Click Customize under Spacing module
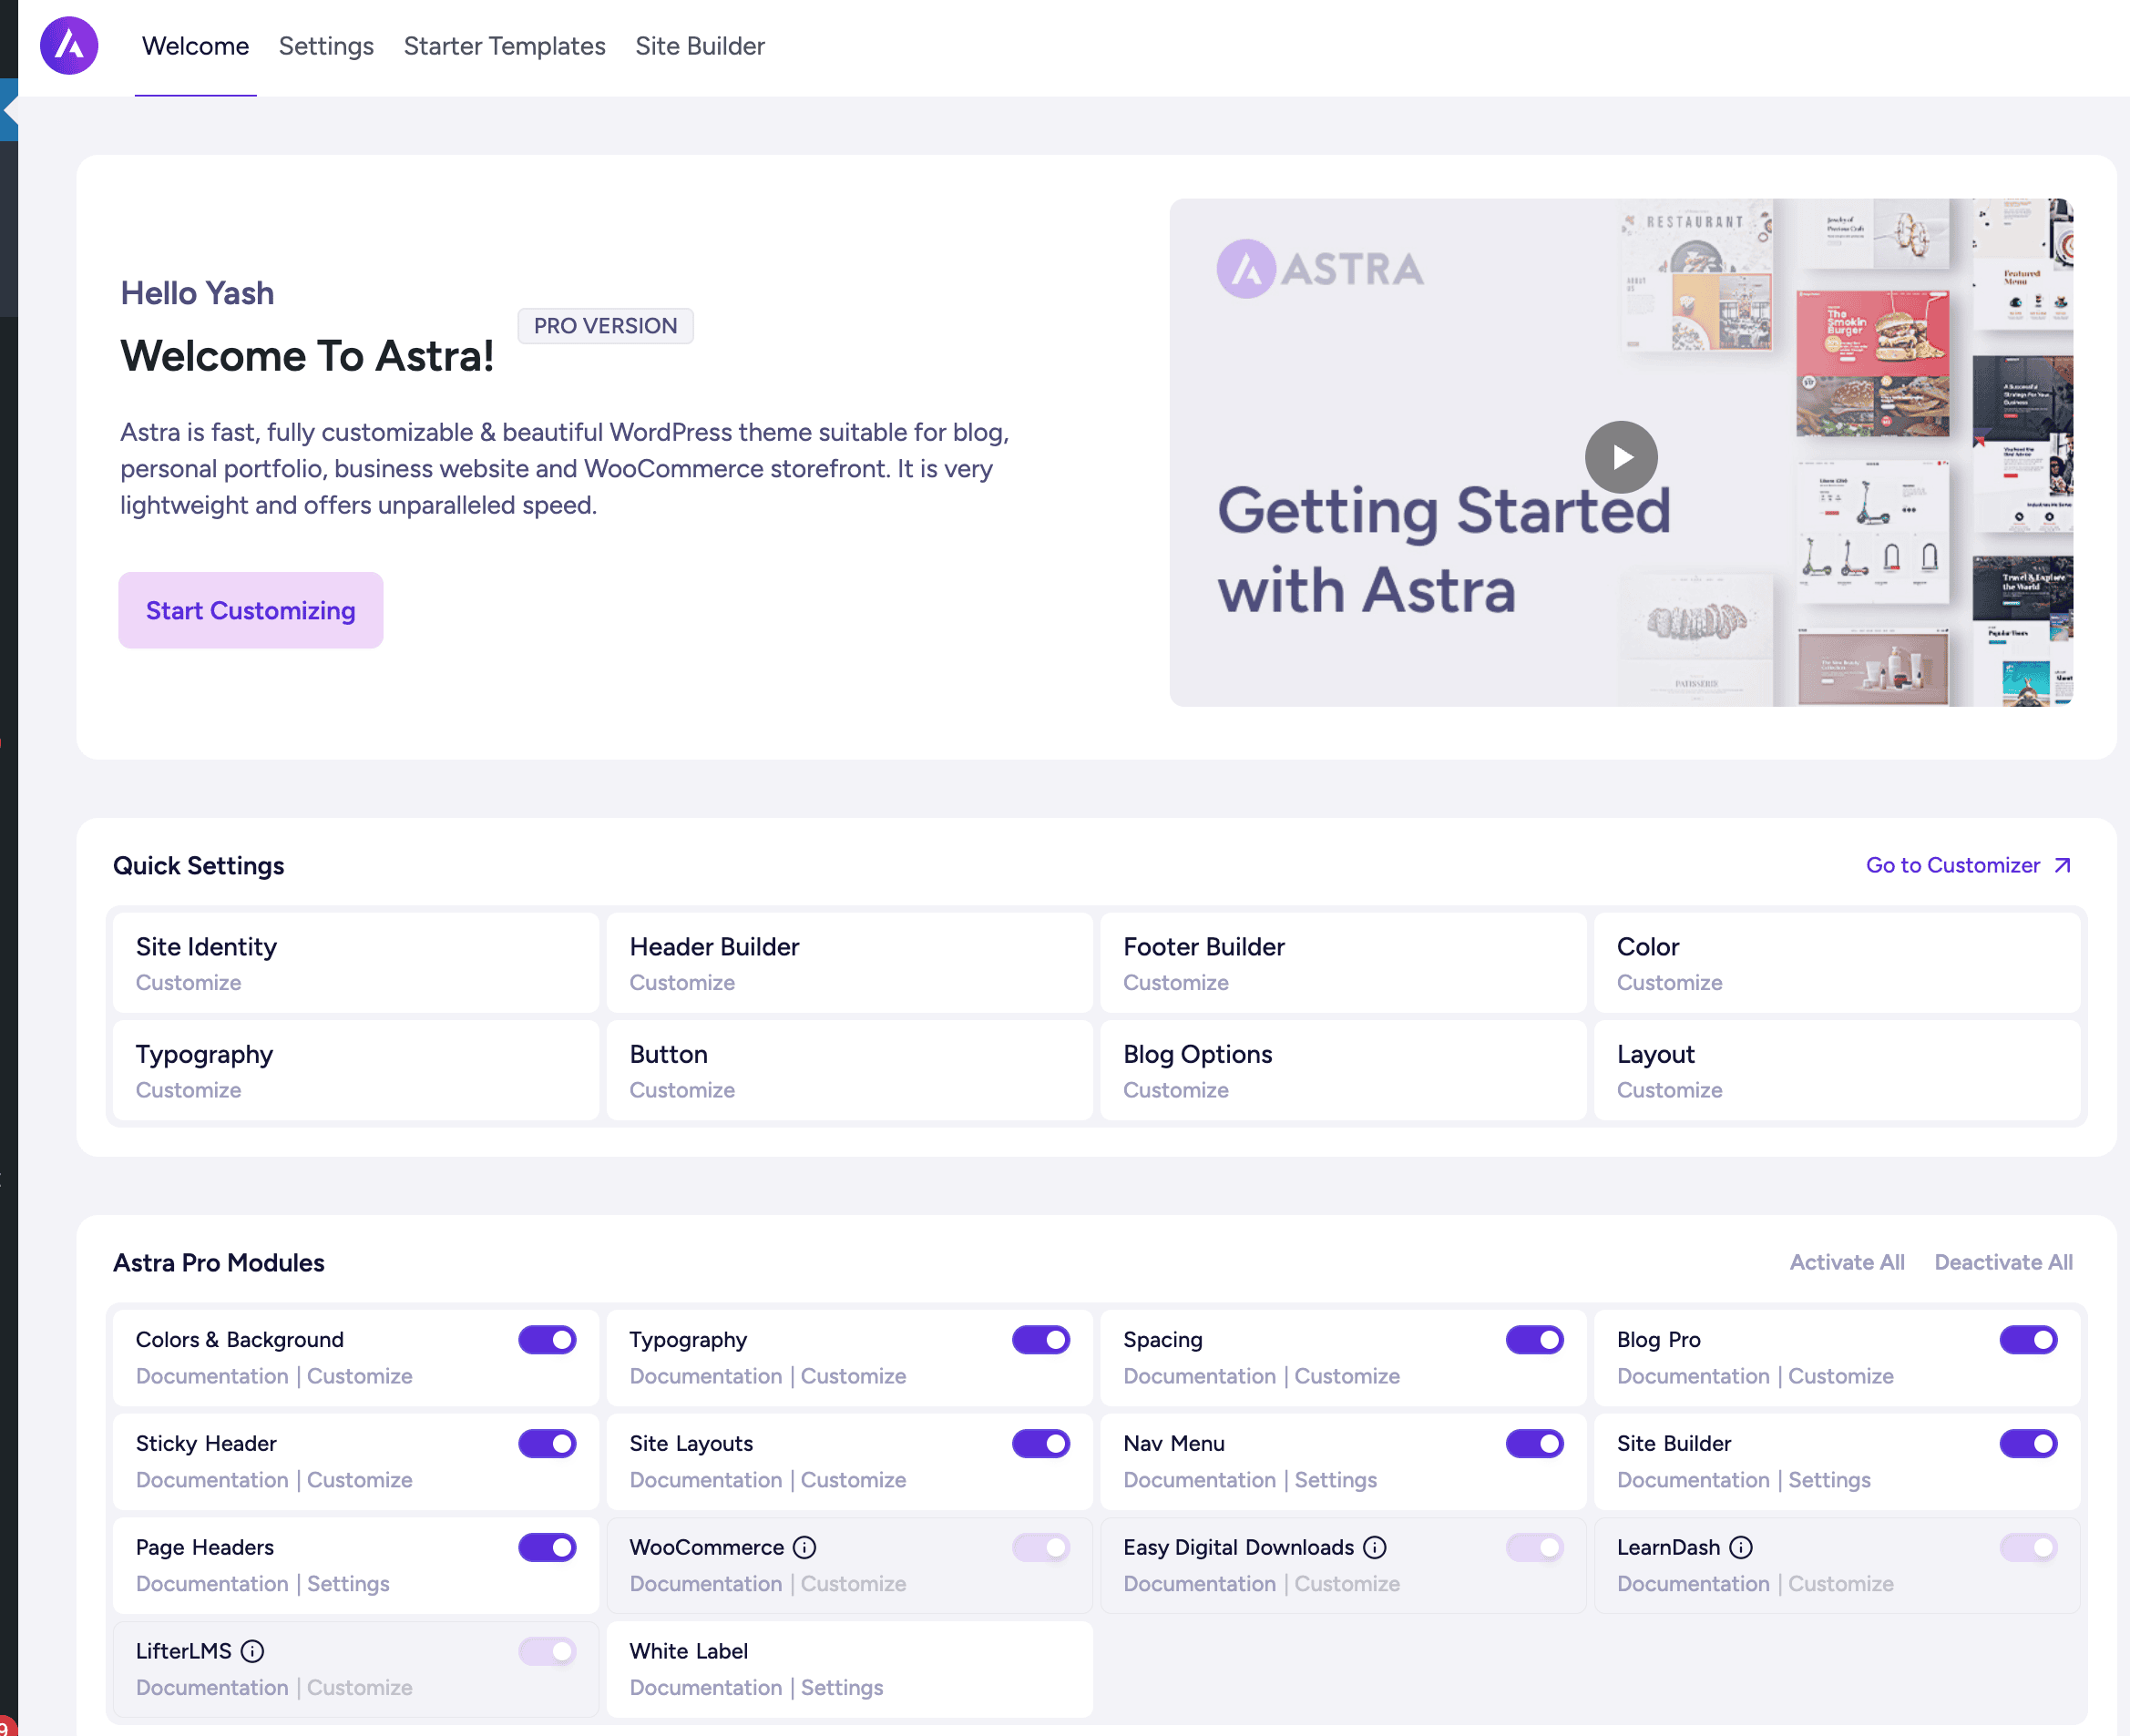The height and width of the screenshot is (1736, 2130). (x=1347, y=1376)
